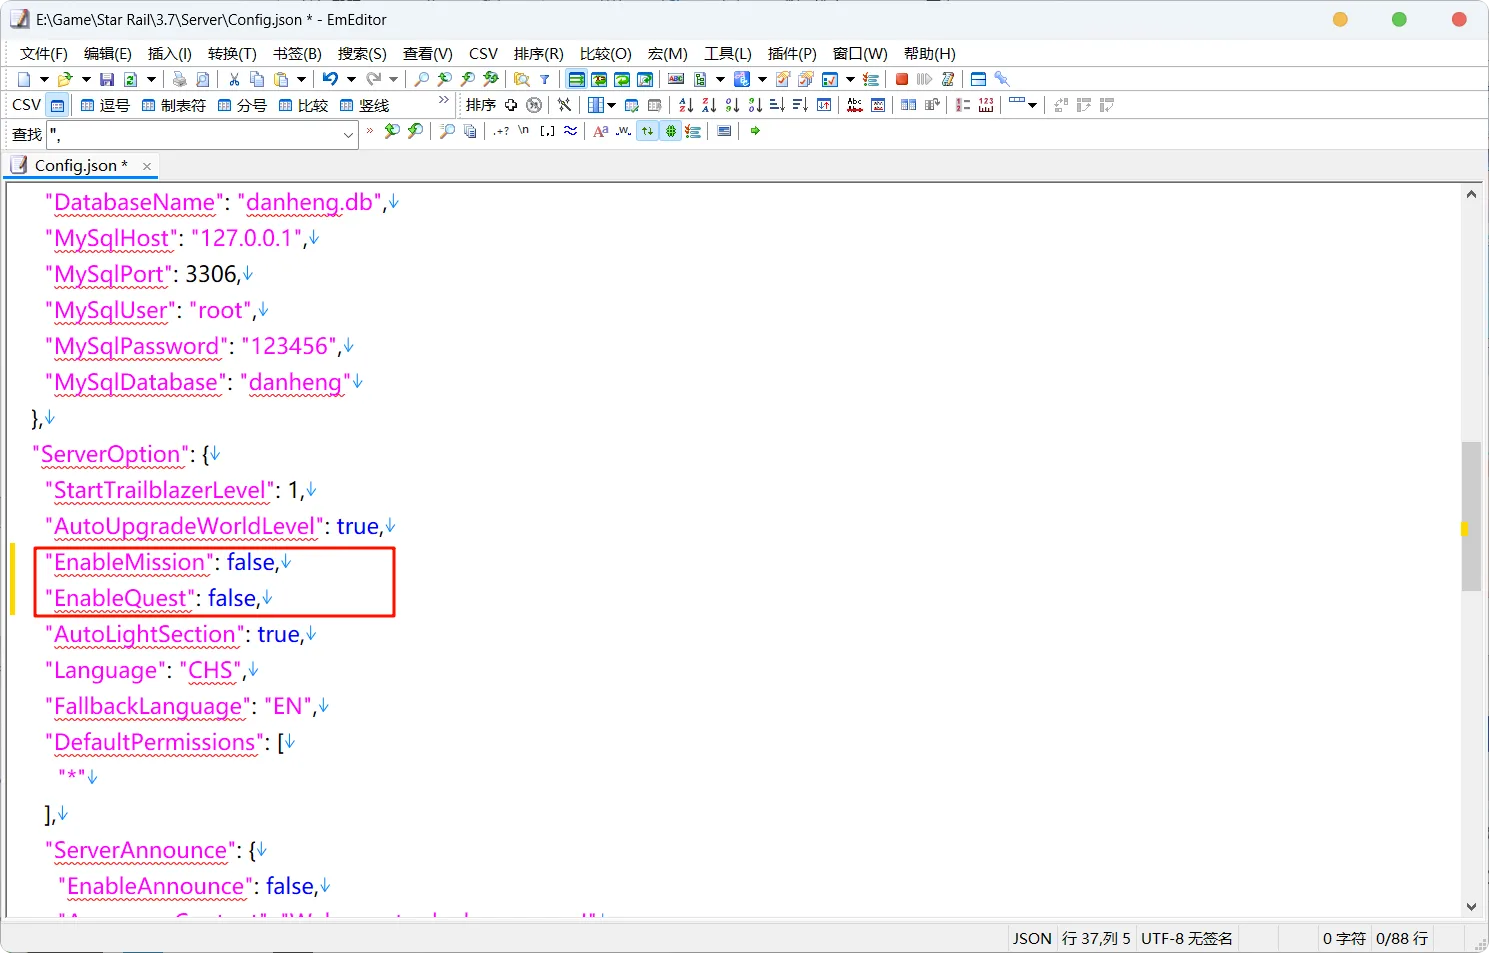
Task: Toggle the Match case option
Action: 600,131
